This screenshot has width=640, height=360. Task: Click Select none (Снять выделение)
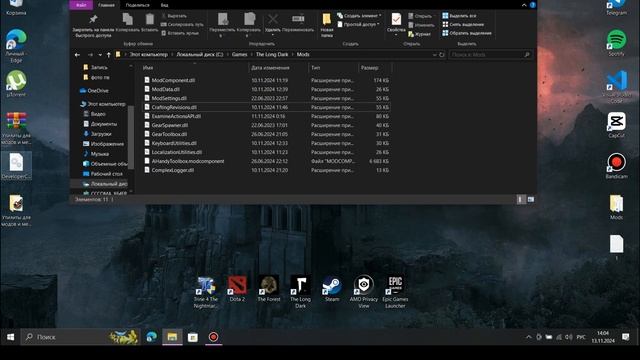pos(463,24)
